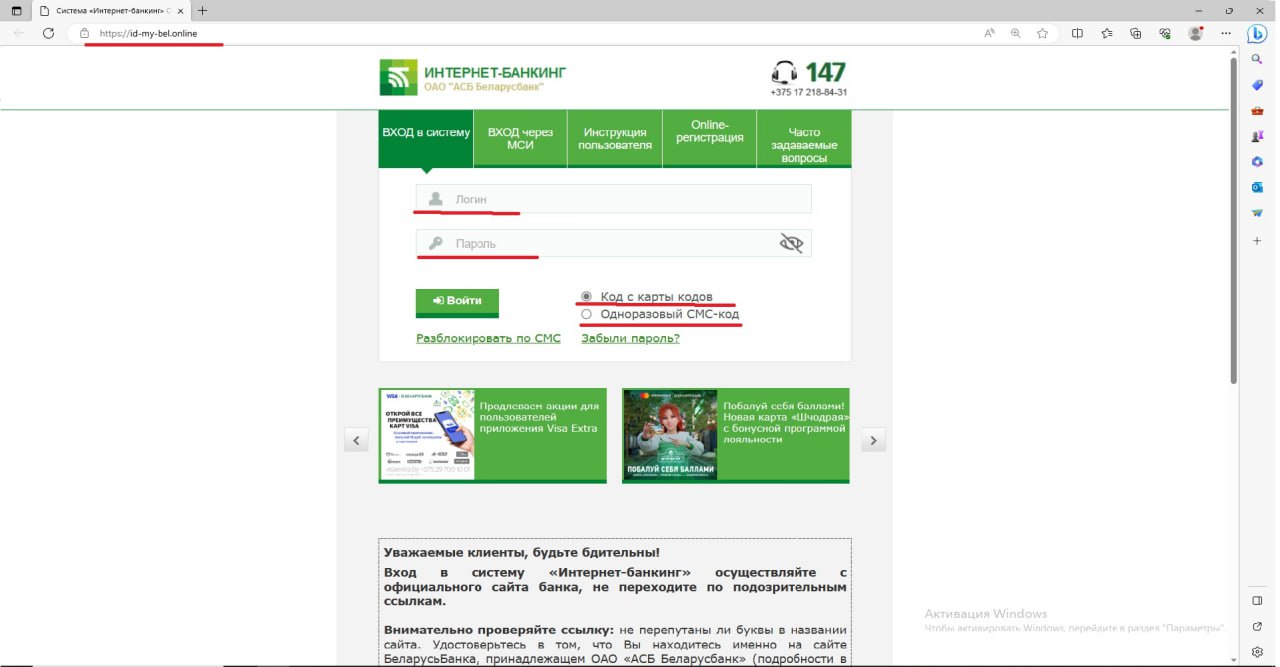Screen dimensions: 1280x667
Task: Open the Favorites list icon
Action: pos(1107,33)
